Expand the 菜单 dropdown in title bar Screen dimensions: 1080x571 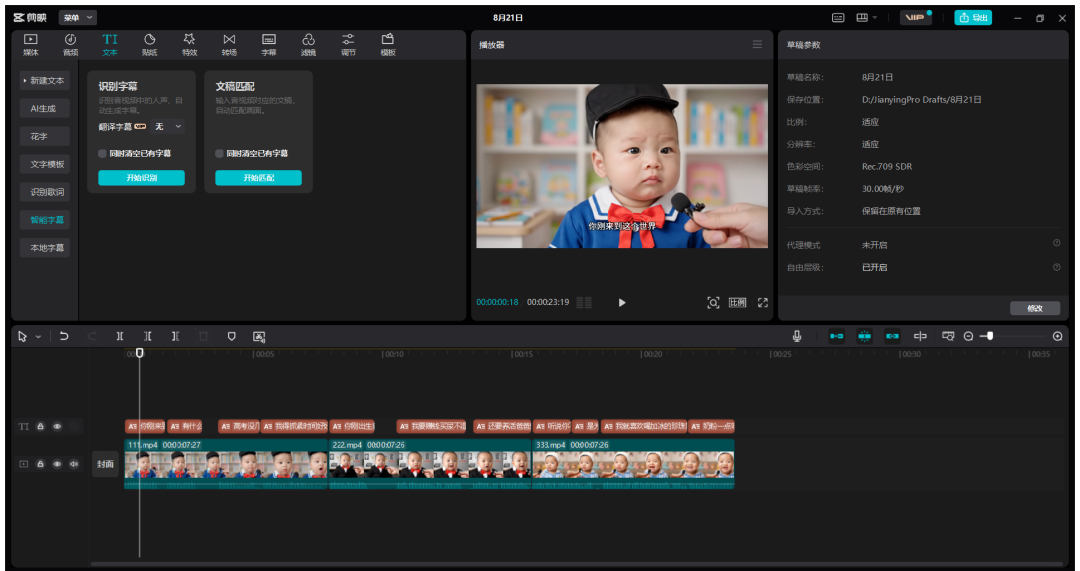[77, 18]
